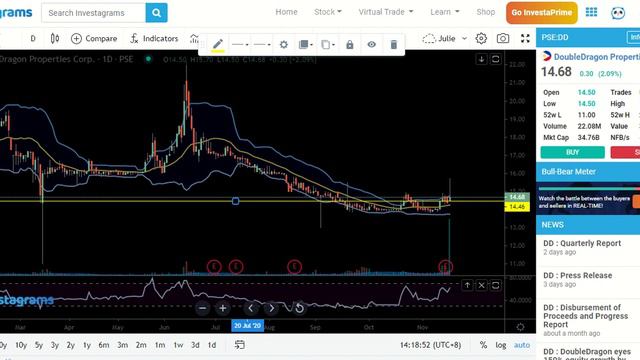Click the Go InvestaPrime button

point(542,13)
